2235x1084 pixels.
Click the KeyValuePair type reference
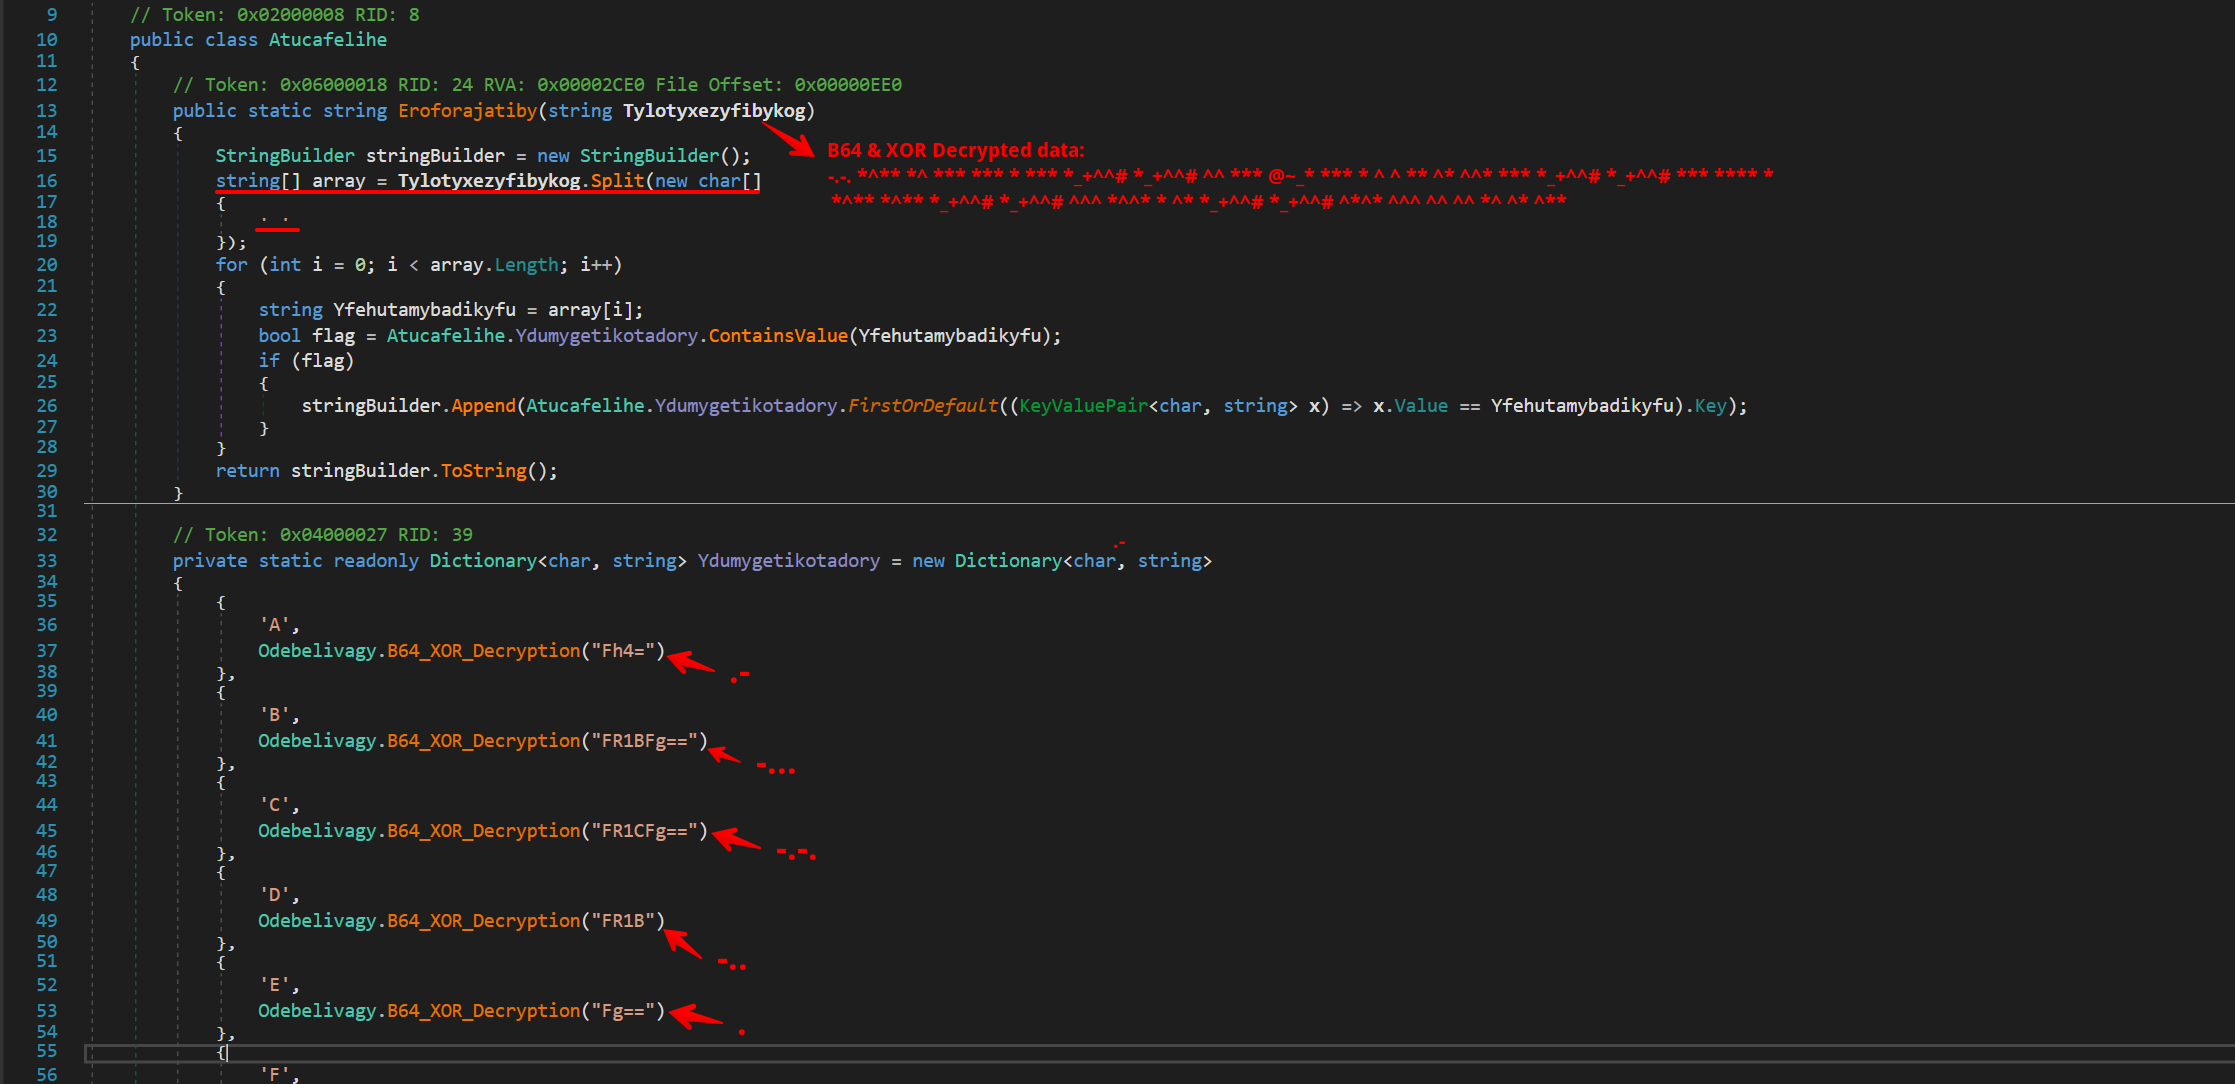[1083, 406]
